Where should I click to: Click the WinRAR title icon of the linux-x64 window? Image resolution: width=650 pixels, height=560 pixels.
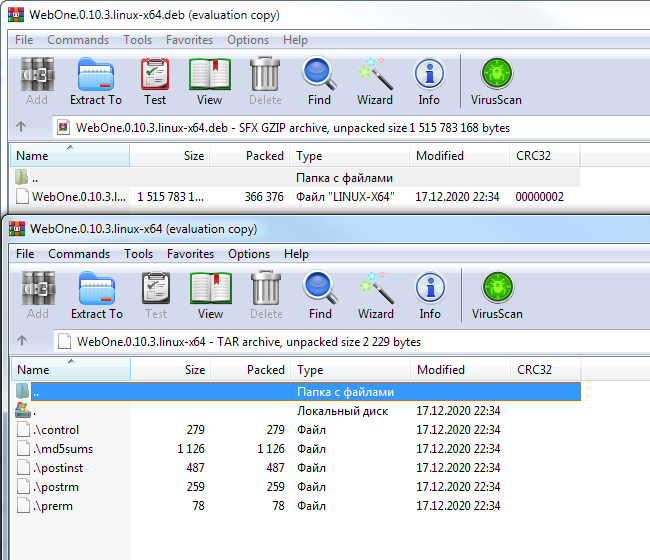pos(17,228)
